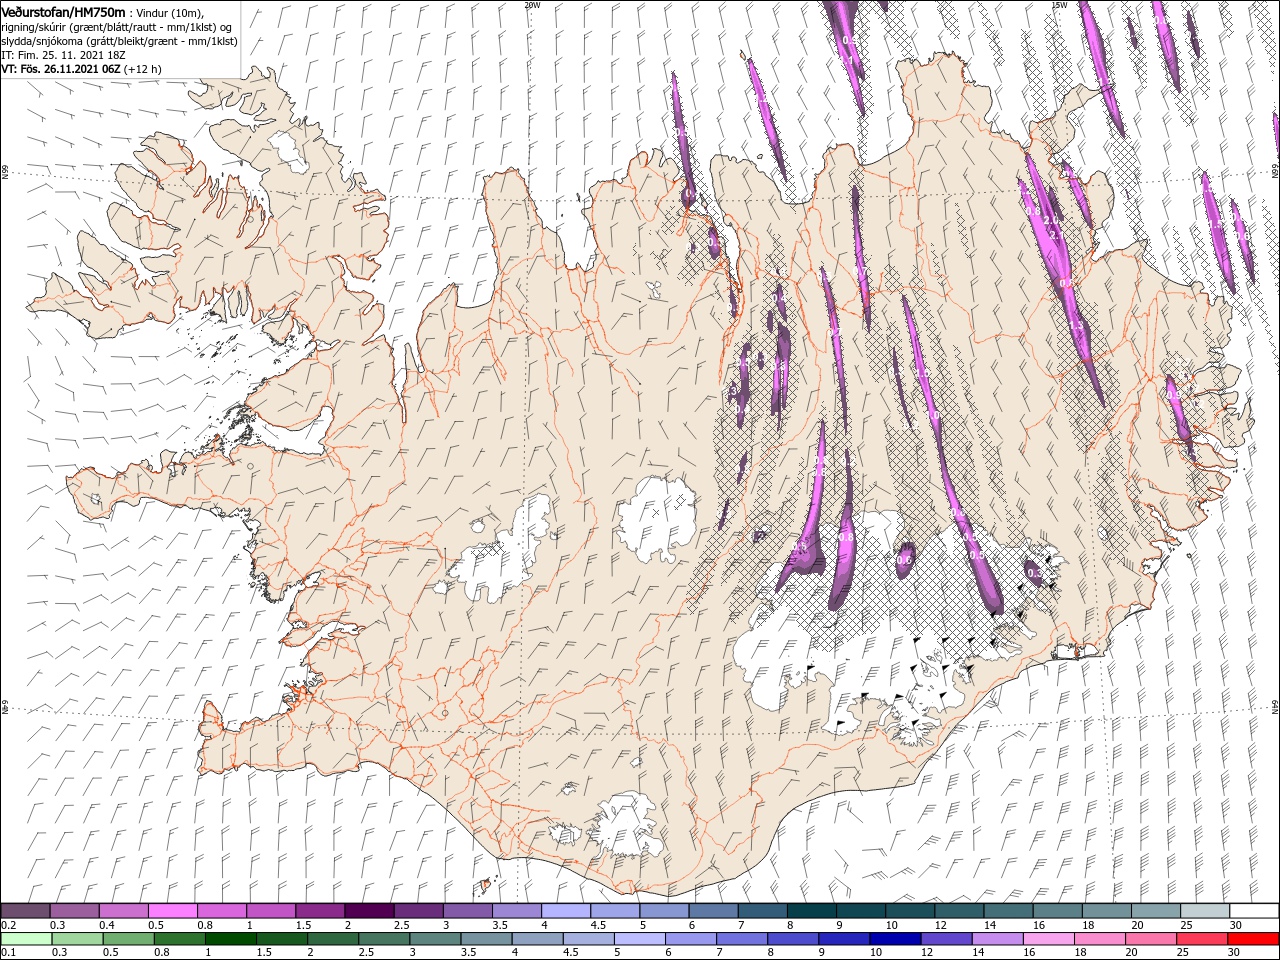Click the white swatch after 30 in top legend
This screenshot has height=960, width=1280.
coord(1254,911)
